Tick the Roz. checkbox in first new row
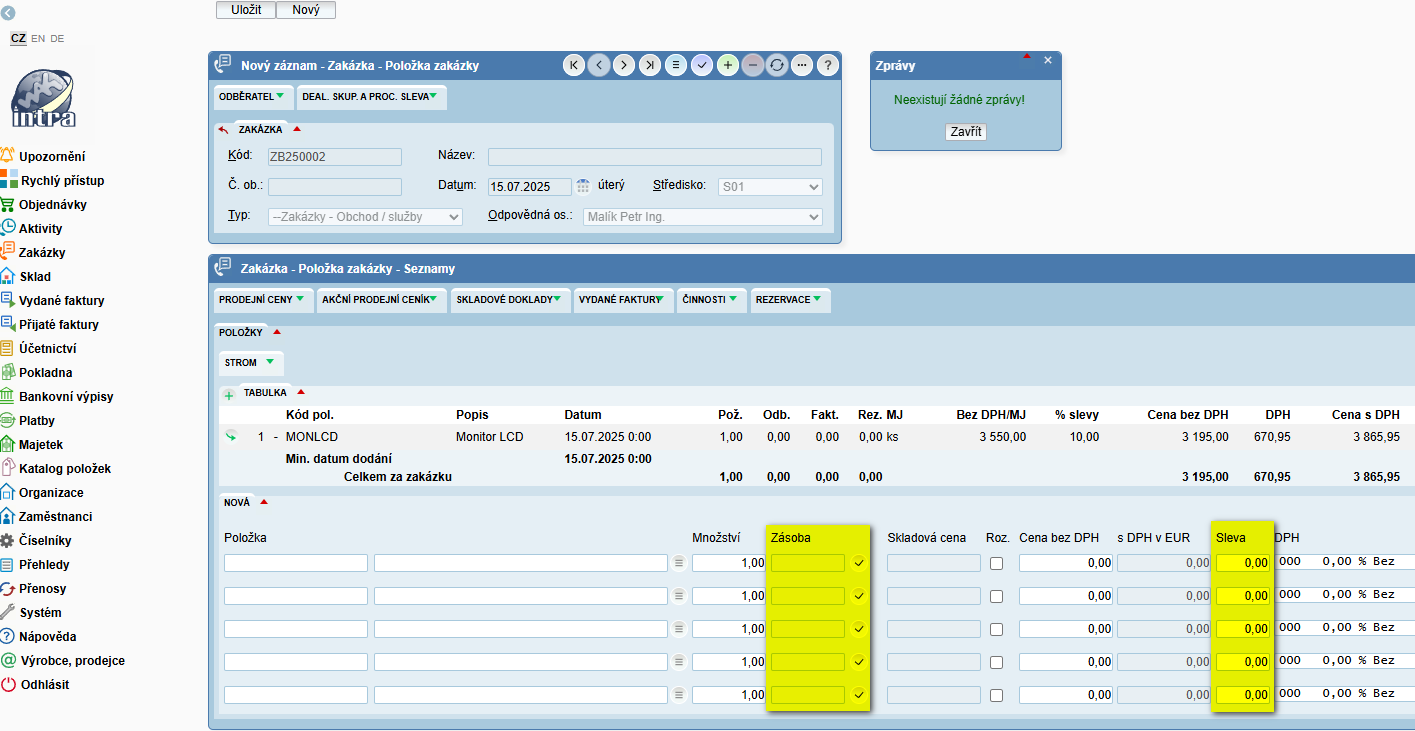 coord(996,564)
